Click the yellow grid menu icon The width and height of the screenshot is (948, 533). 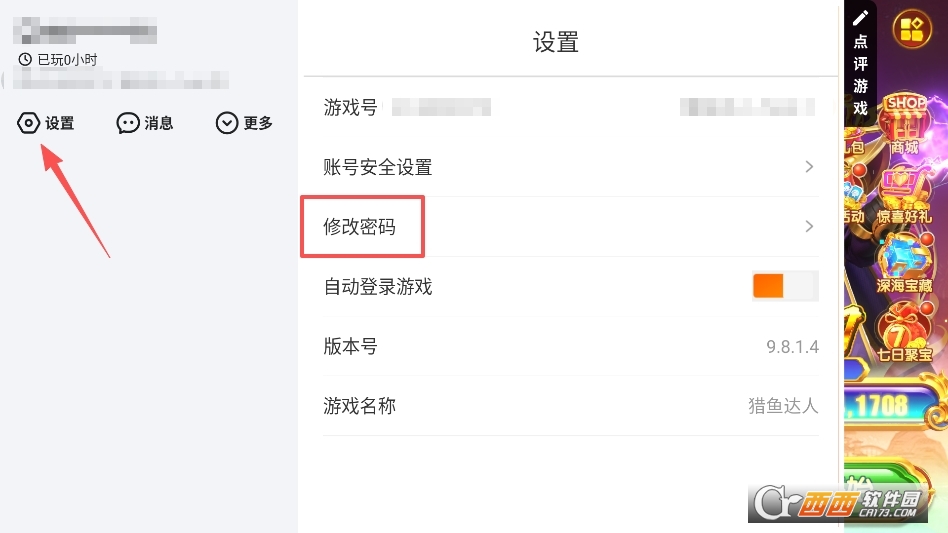click(911, 28)
